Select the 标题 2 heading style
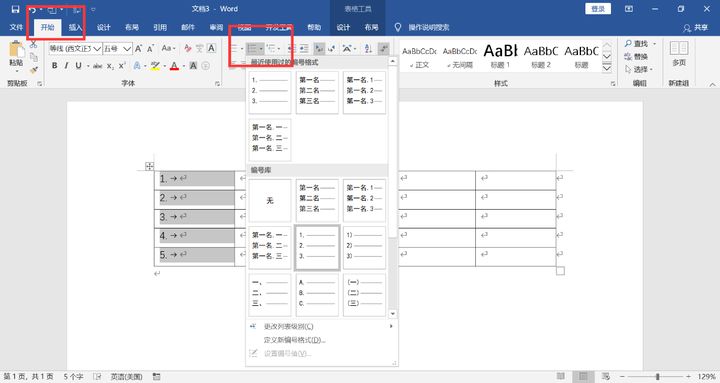Viewport: 720px width, 383px height. pos(540,56)
